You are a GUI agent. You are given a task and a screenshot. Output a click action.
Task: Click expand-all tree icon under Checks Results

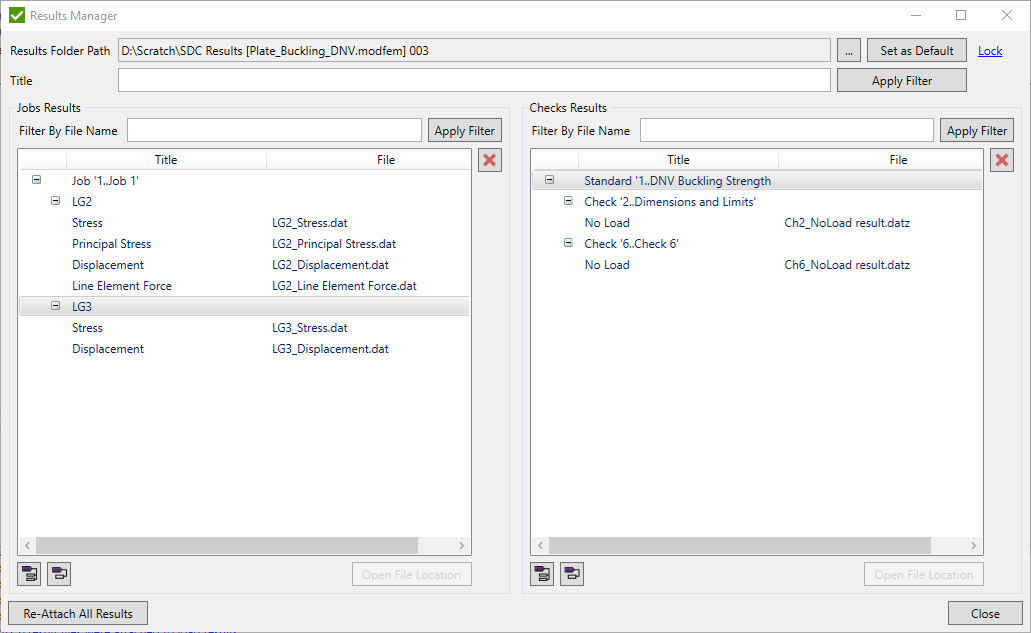[x=542, y=574]
